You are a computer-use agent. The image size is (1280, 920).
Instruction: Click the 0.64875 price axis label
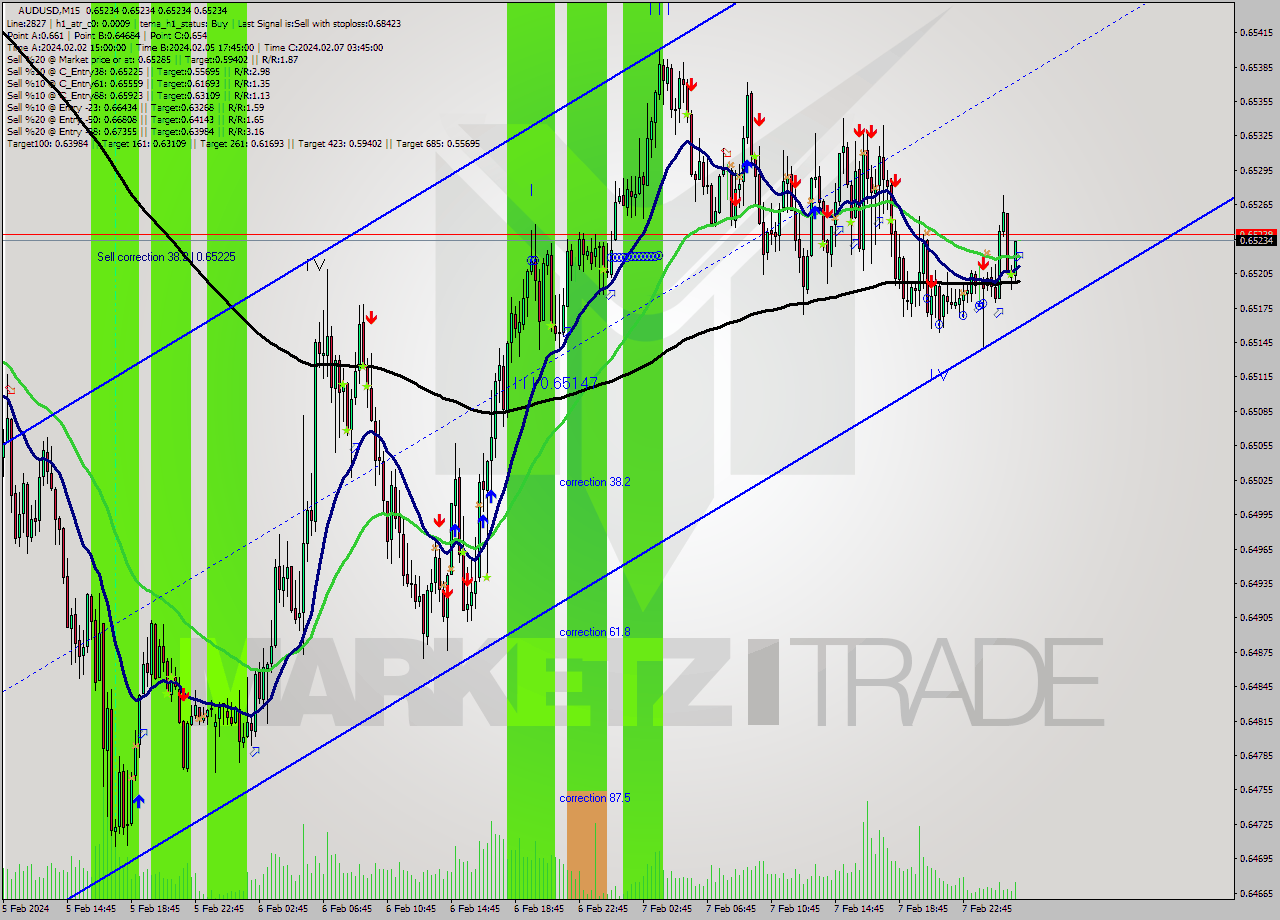(1256, 652)
